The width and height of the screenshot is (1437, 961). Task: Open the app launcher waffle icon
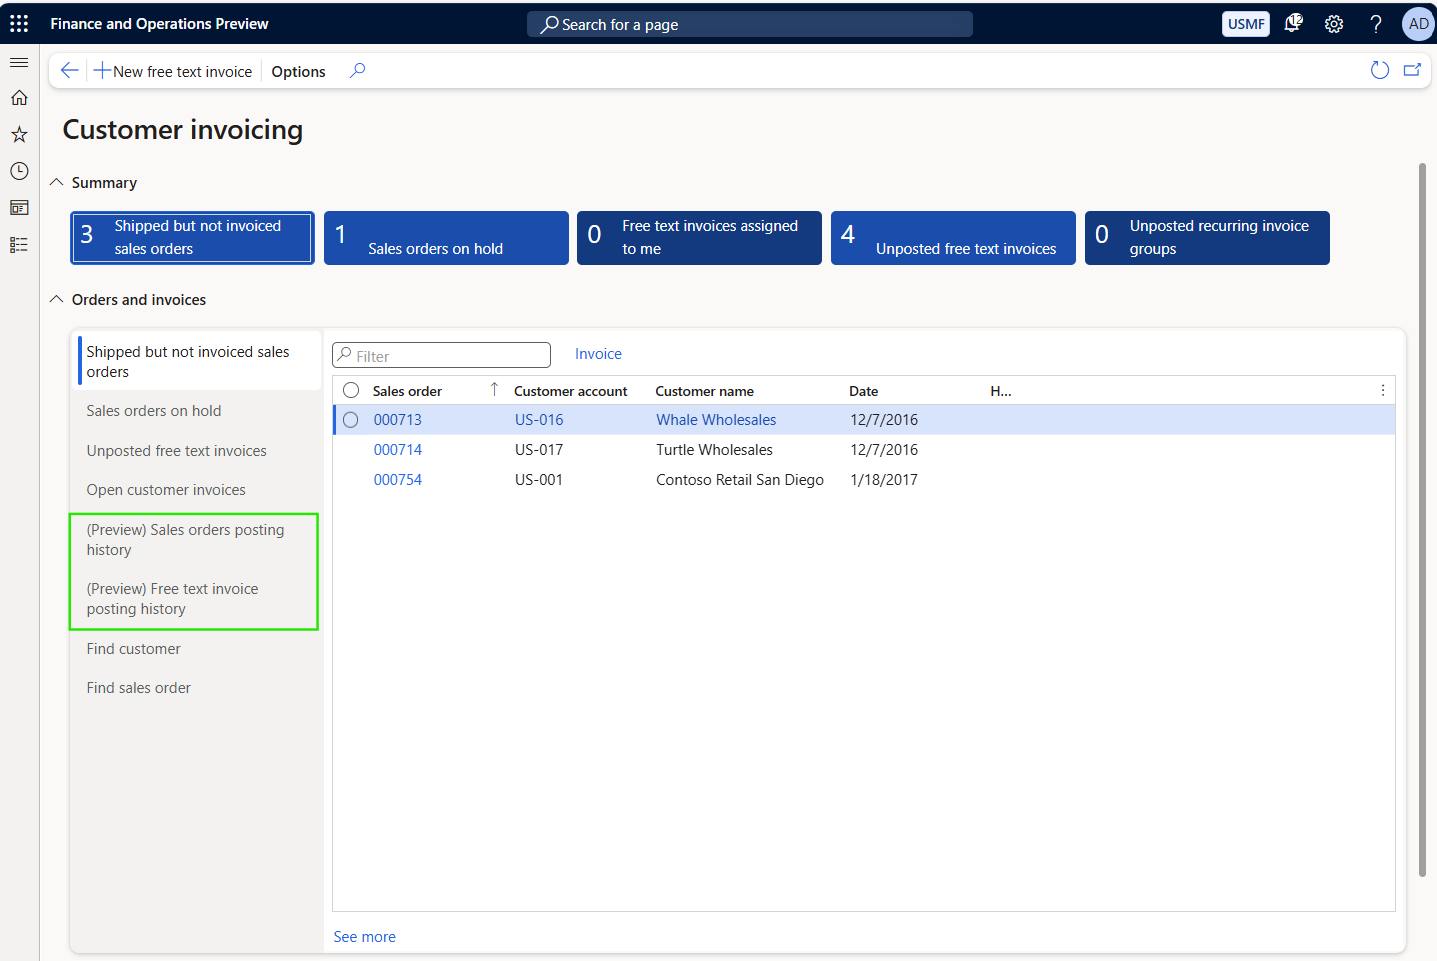[x=19, y=23]
